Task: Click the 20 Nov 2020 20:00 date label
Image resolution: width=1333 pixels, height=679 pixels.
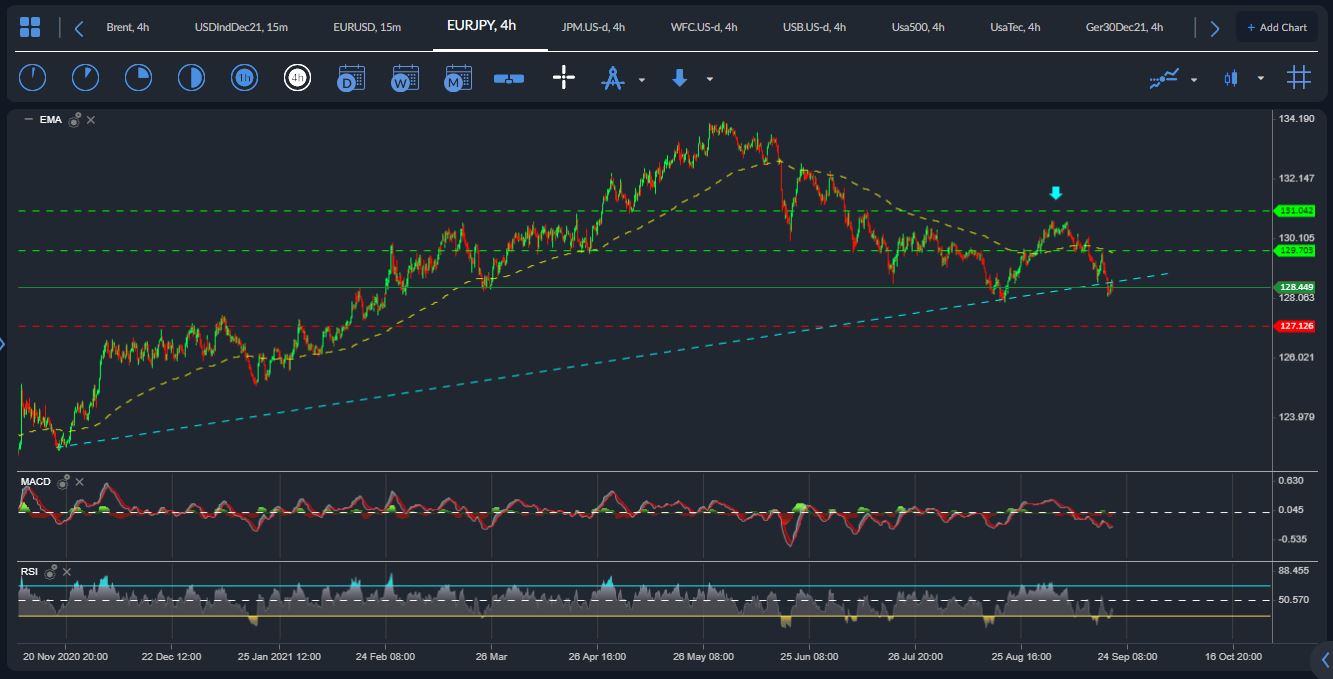Action: tap(66, 657)
